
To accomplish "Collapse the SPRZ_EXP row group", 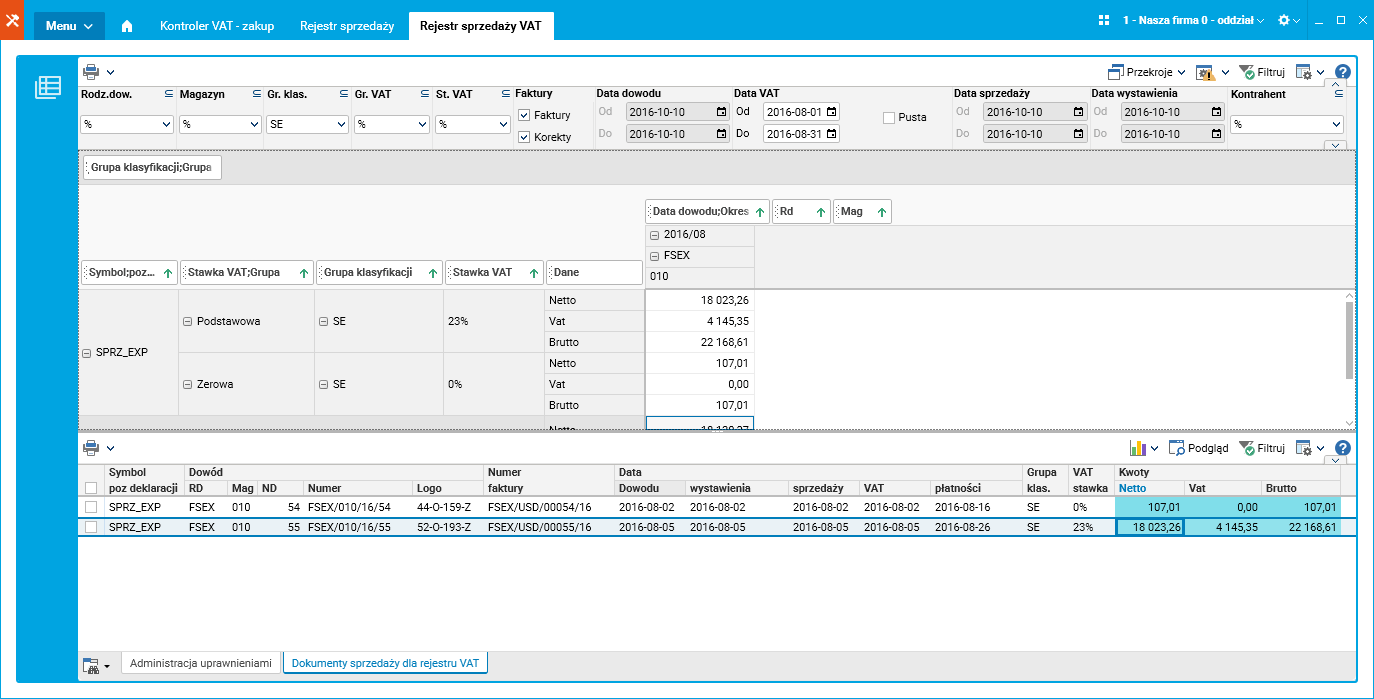I will (87, 352).
